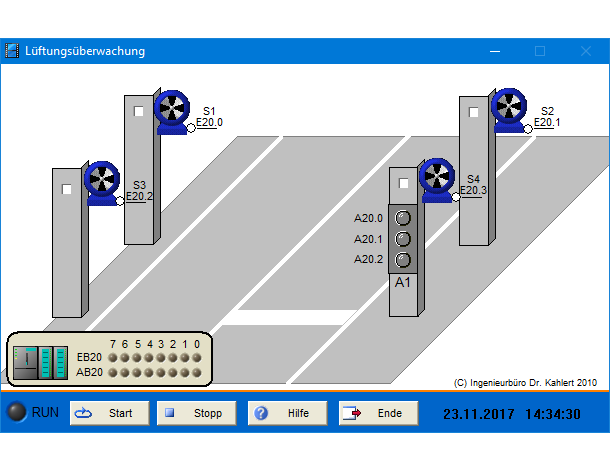The height and width of the screenshot is (469, 610).
Task: Click EB20 bit 0 LED
Action: (197, 358)
